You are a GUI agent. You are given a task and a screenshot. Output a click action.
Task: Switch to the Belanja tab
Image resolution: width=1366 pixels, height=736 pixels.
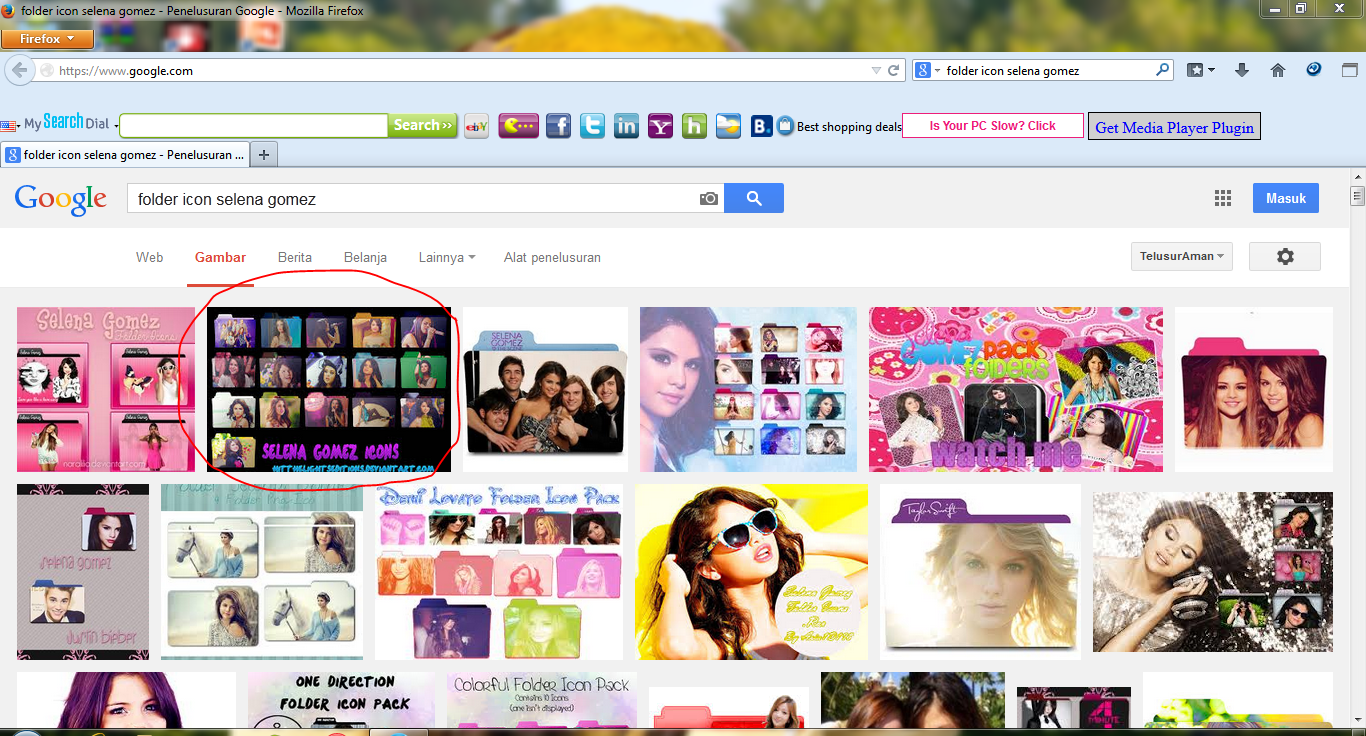coord(365,257)
